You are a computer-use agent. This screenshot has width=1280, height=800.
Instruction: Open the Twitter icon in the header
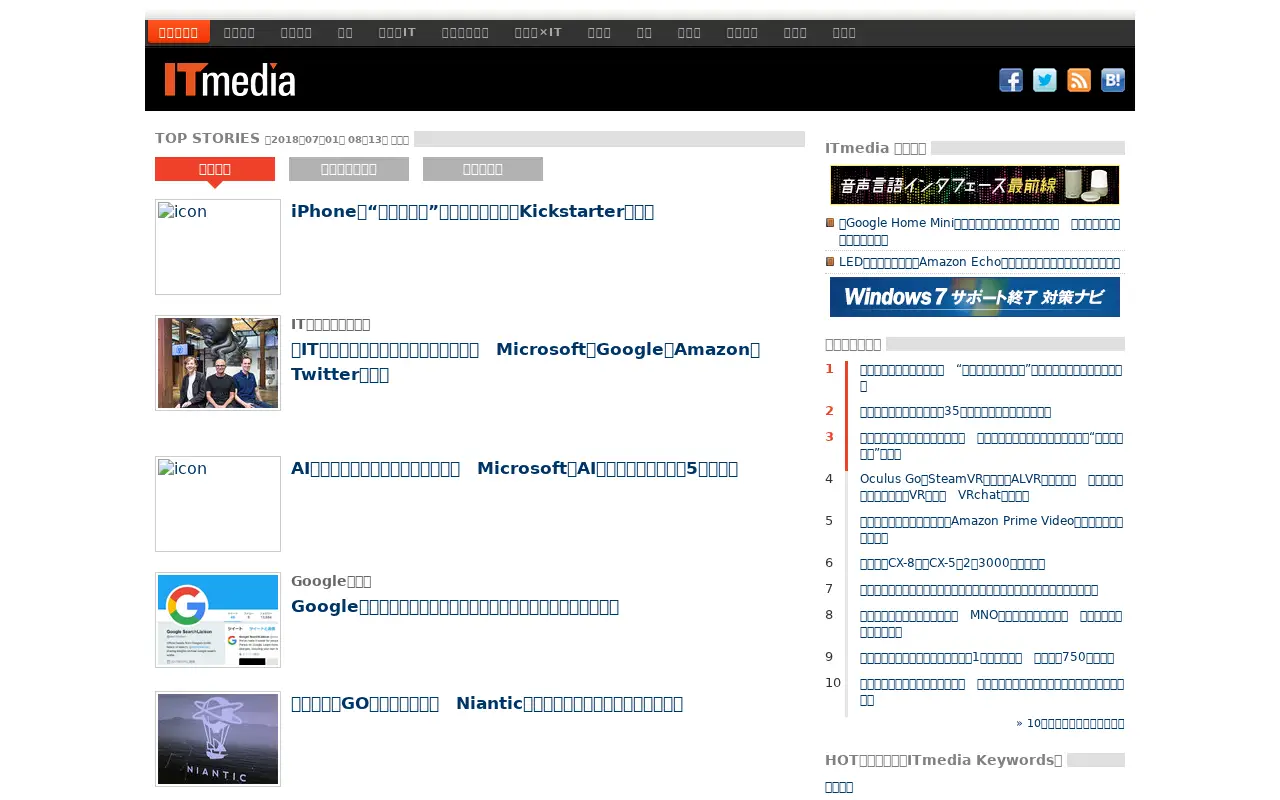[x=1045, y=80]
